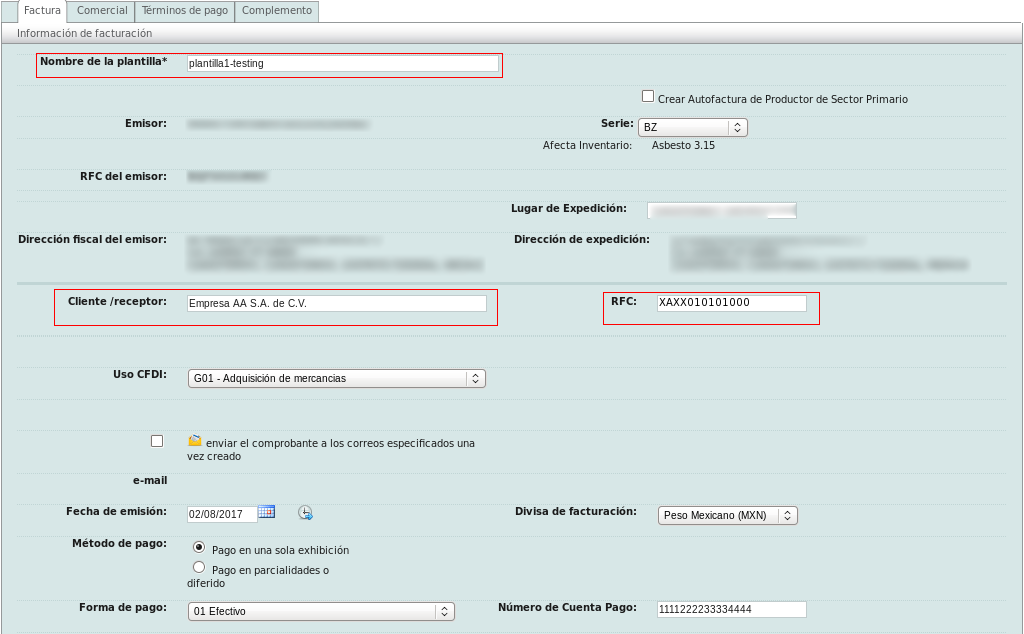Screen dimensions: 1024x634
Task: Click the Nombre de la plantilla field
Action: [342, 63]
